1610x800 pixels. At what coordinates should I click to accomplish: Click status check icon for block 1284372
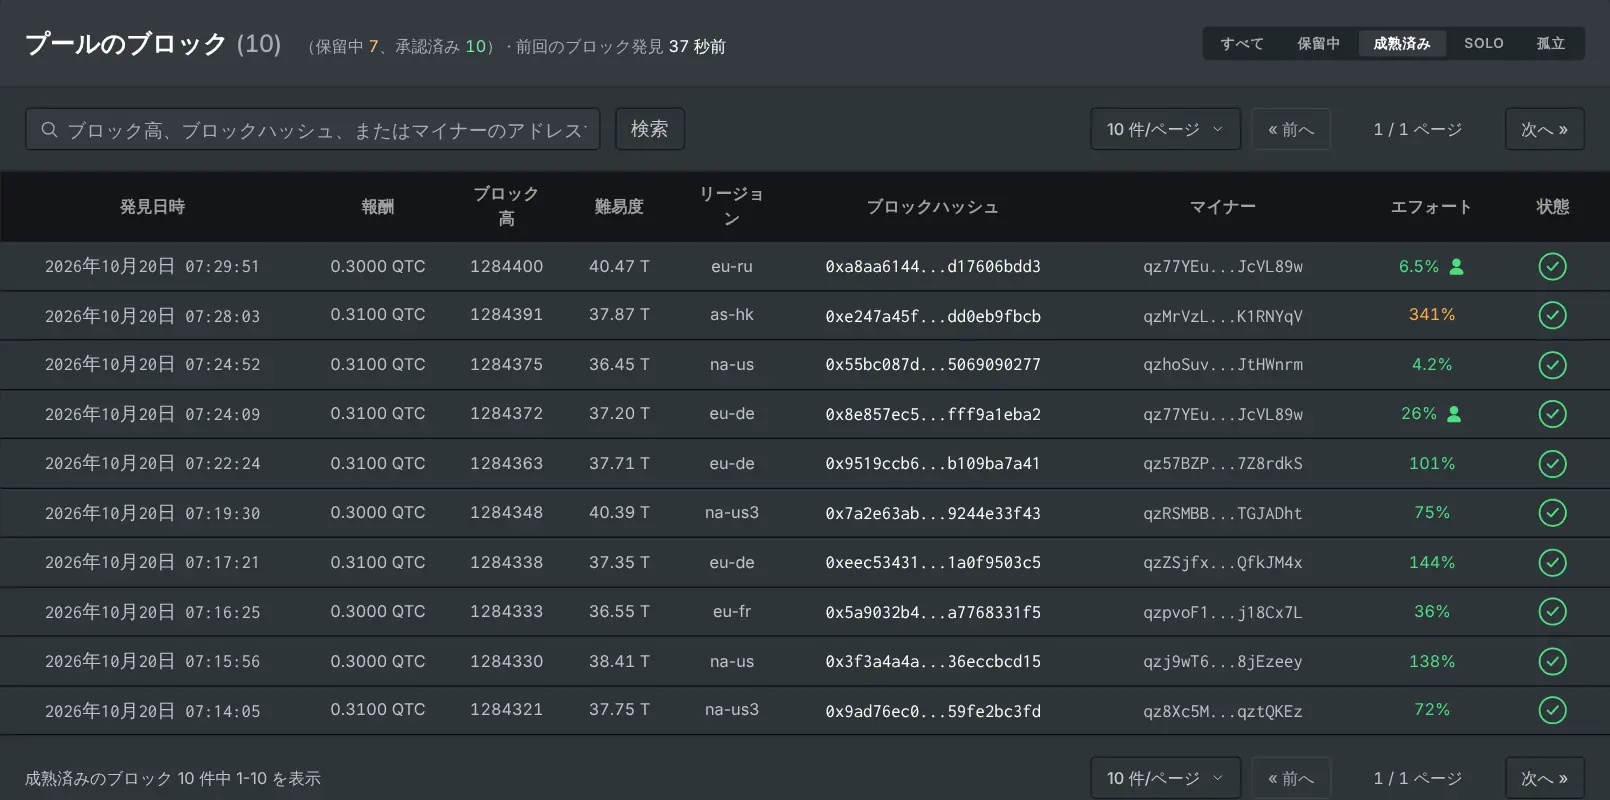point(1552,414)
